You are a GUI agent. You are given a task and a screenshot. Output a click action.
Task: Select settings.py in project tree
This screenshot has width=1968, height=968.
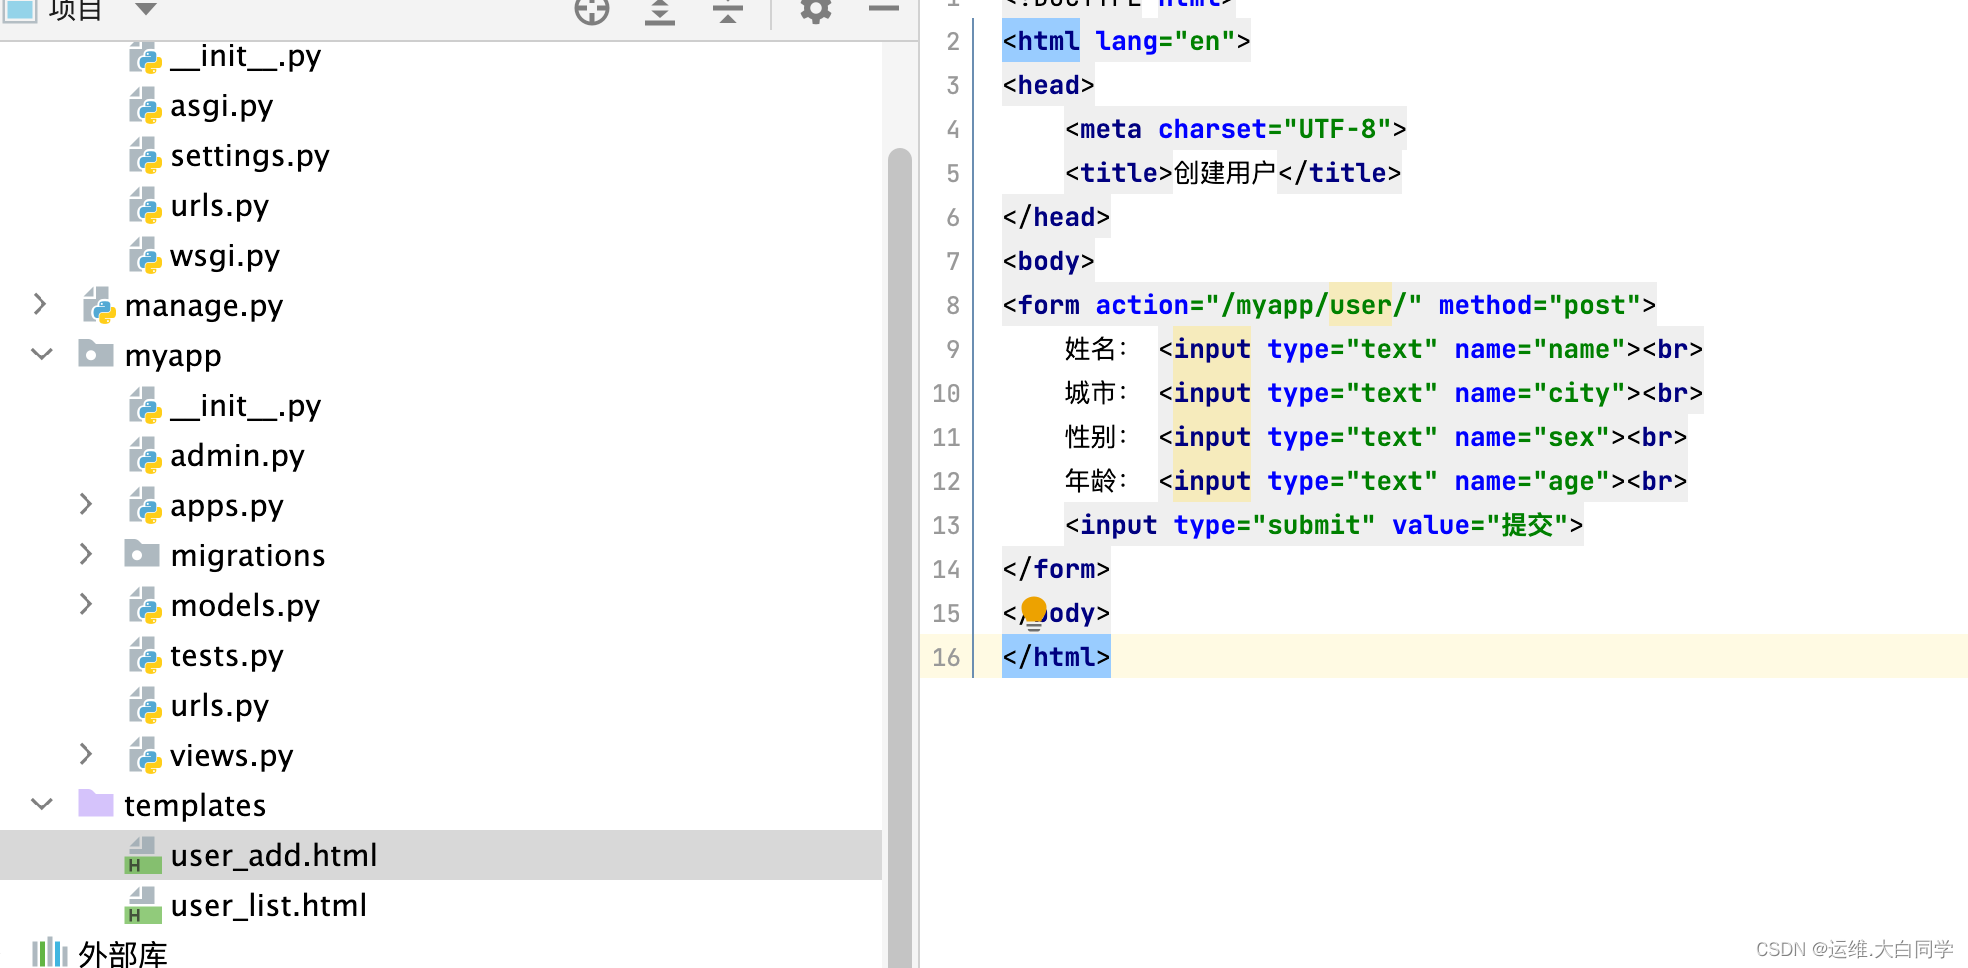[x=249, y=156]
